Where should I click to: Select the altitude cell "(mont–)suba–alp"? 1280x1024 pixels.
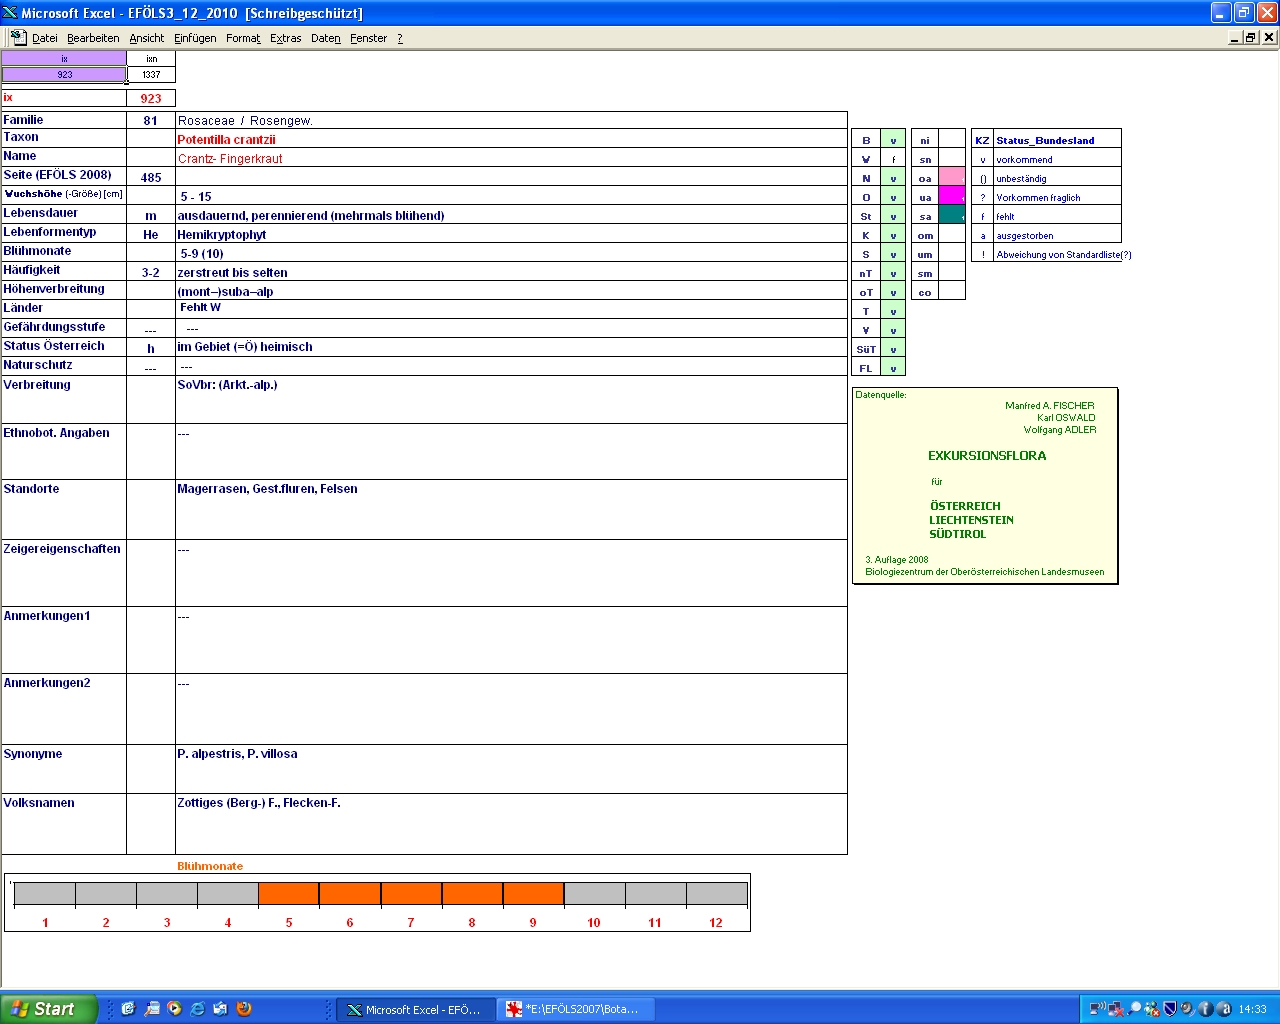click(x=511, y=291)
